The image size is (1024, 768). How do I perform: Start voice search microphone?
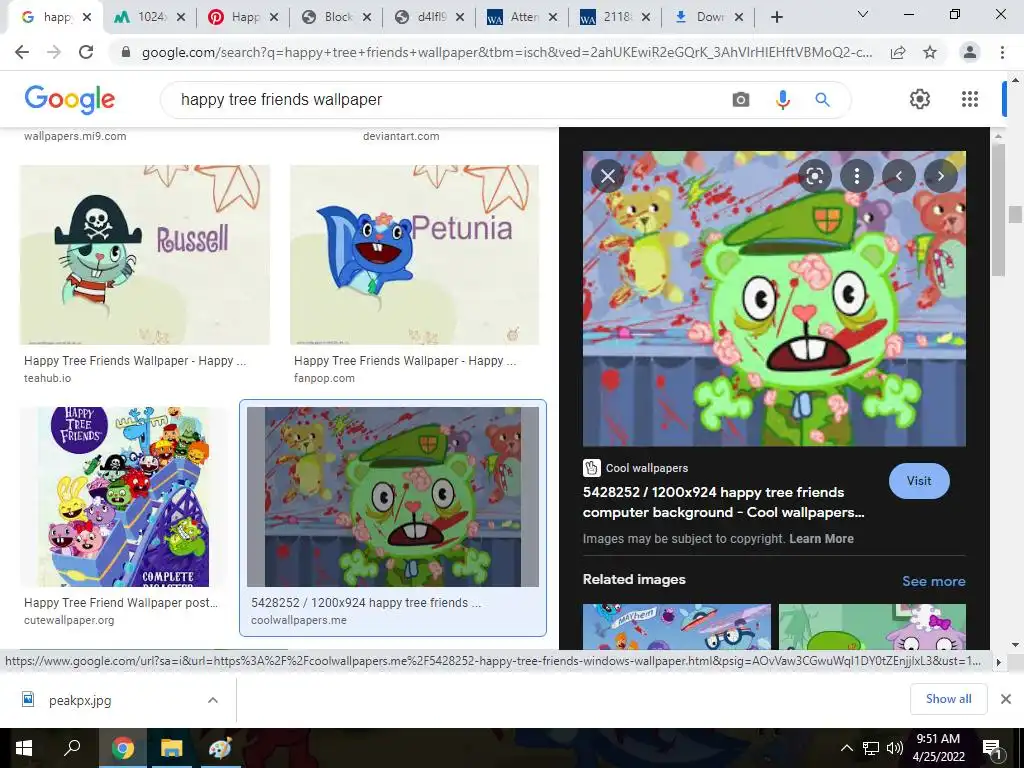(x=782, y=99)
